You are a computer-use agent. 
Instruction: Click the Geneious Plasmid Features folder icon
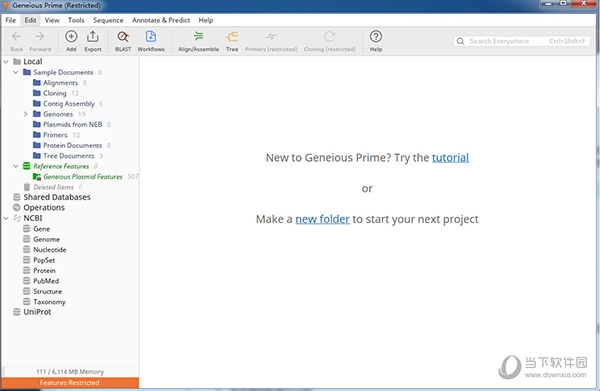[37, 176]
